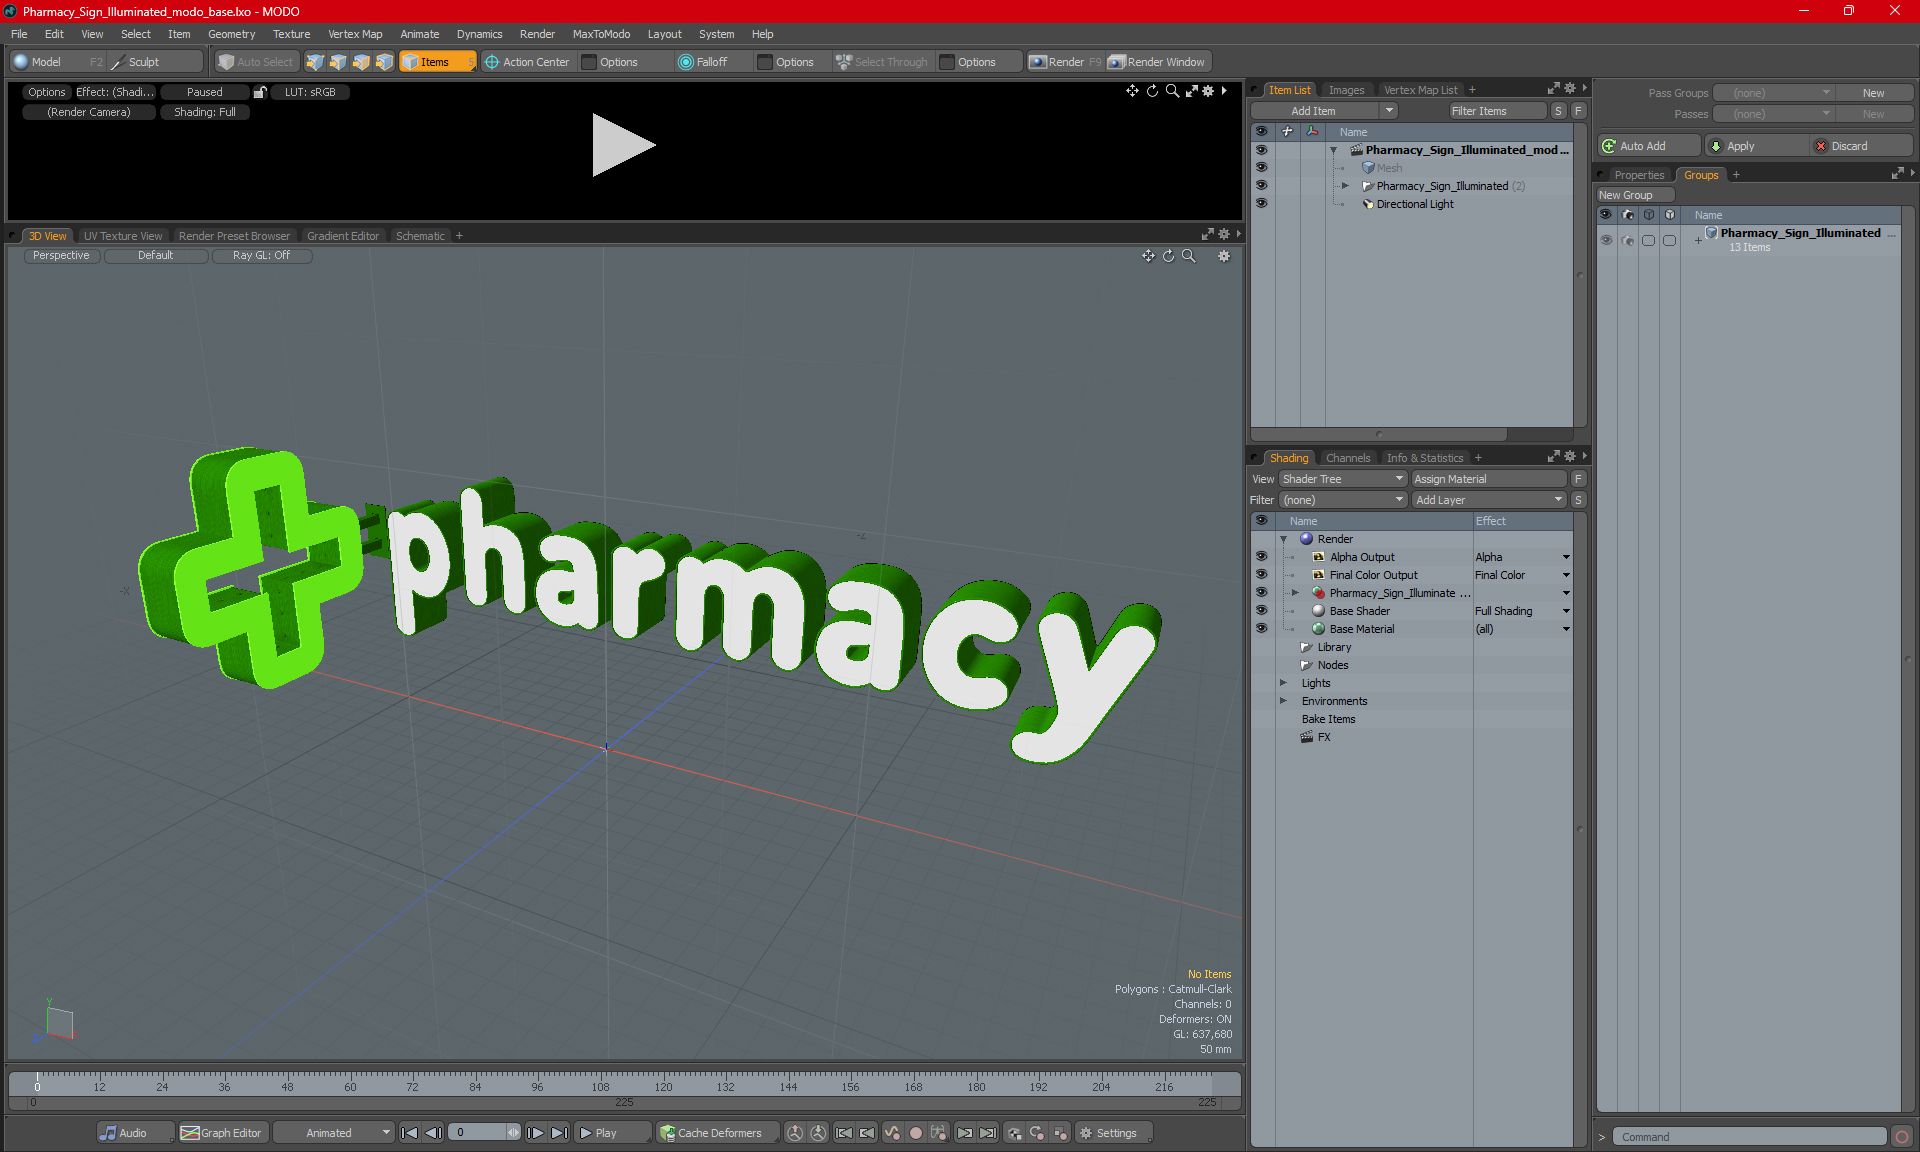1920x1152 pixels.
Task: Expand the Environments node in Shader Tree
Action: click(1284, 701)
